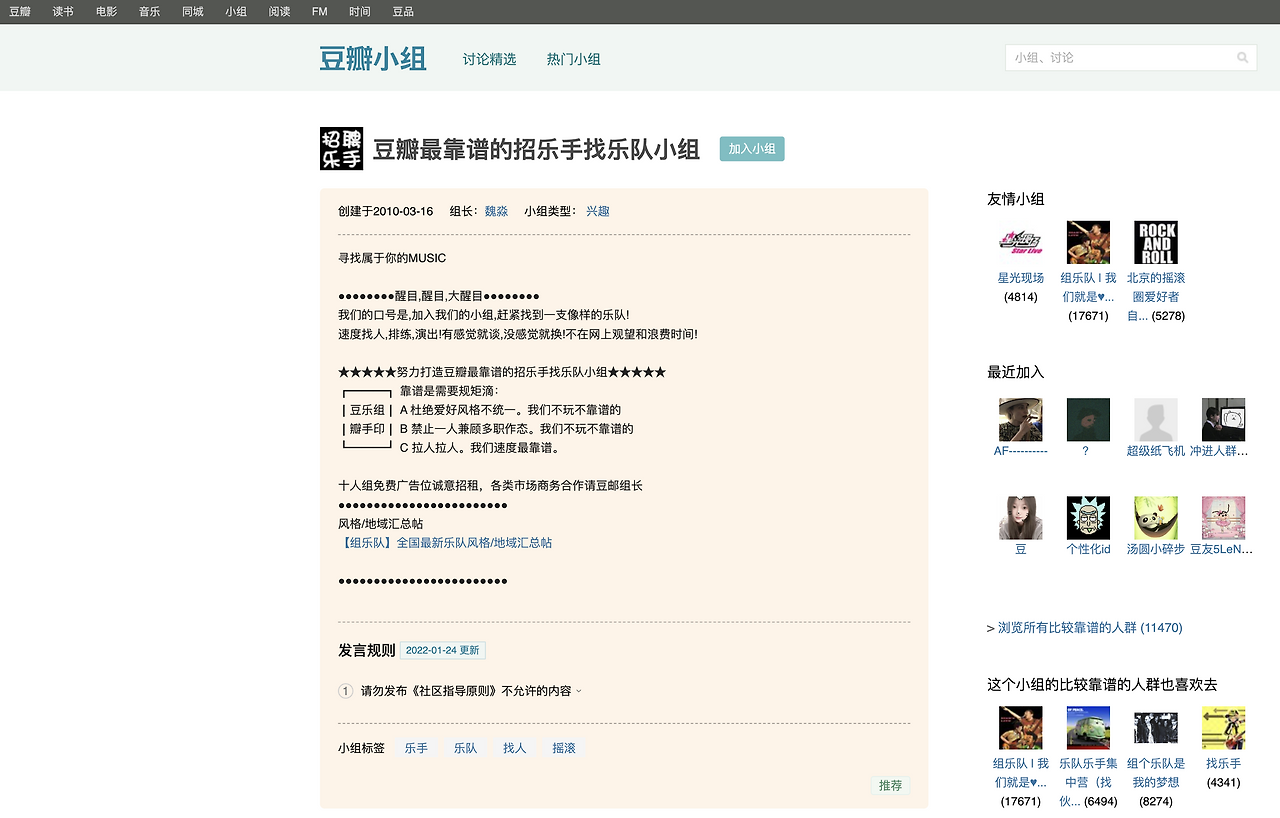This screenshot has height=818, width=1280.
Task: Click the 友情小组 sidebar heading
Action: [1016, 199]
